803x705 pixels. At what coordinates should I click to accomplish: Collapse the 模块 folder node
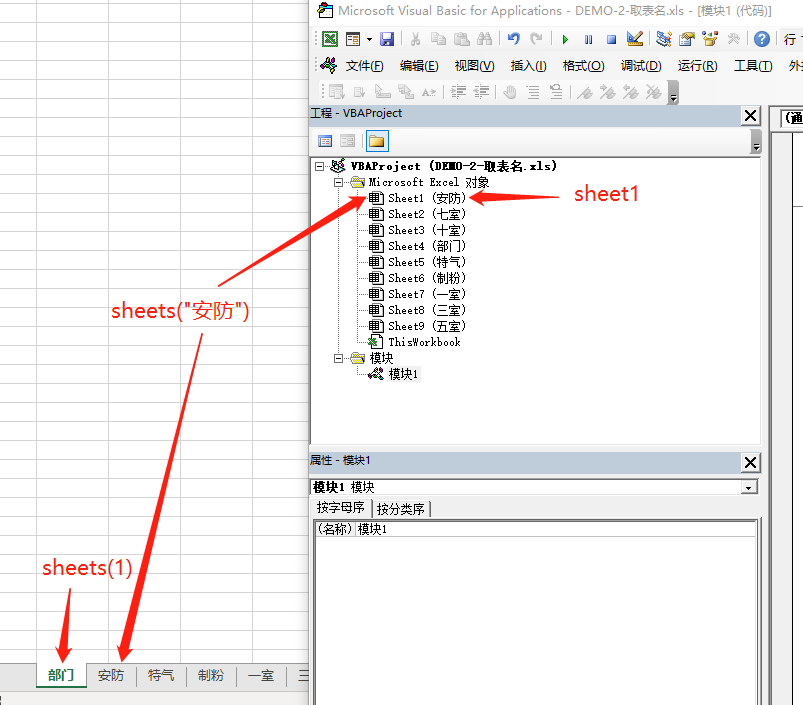(338, 357)
